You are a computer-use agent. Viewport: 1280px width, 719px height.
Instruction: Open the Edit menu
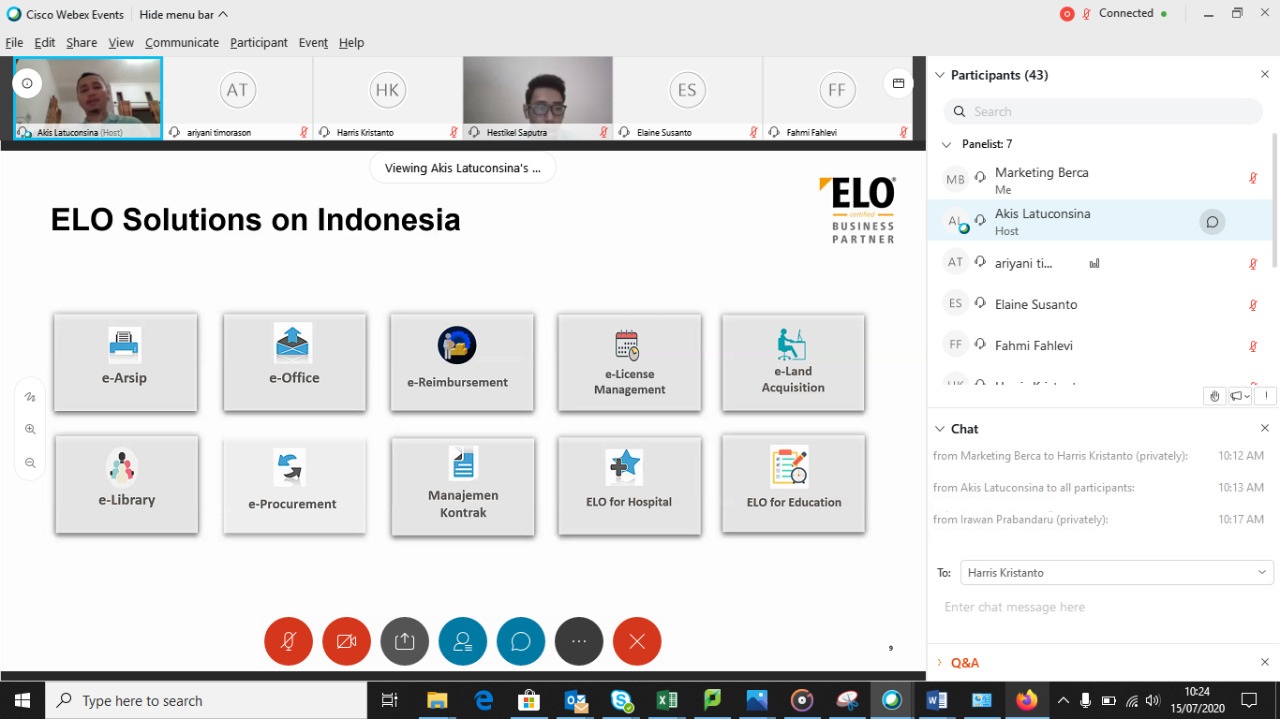pos(45,43)
